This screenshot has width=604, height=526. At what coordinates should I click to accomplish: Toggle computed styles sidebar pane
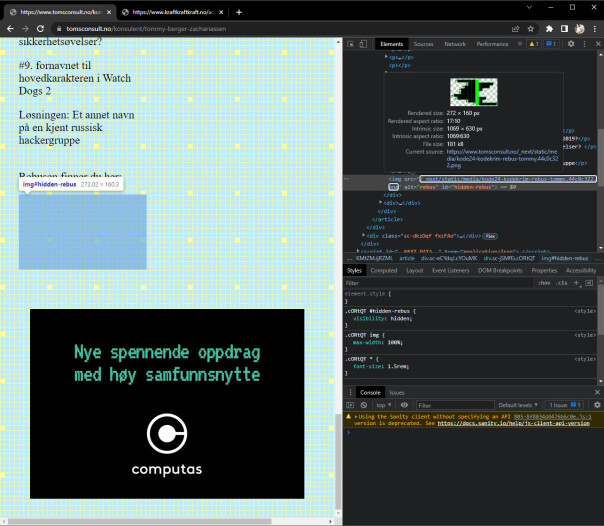click(x=589, y=283)
